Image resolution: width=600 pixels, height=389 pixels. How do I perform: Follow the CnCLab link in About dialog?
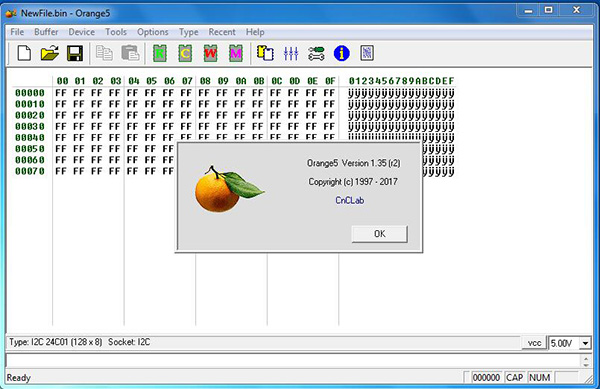coord(349,200)
